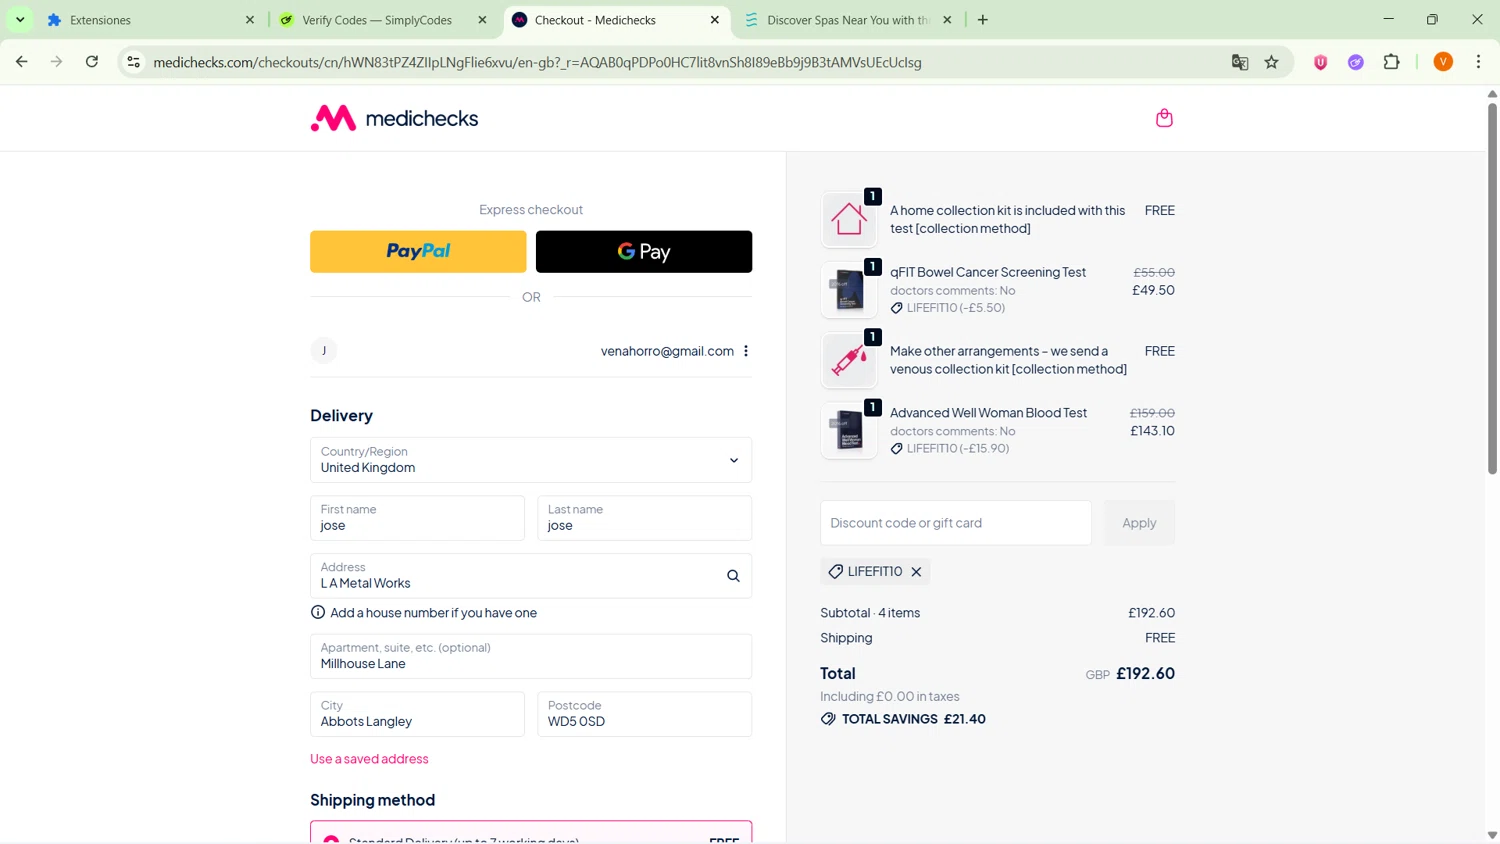The image size is (1500, 844).
Task: Open the Chrome three-dot menu
Action: pyautogui.click(x=1478, y=62)
